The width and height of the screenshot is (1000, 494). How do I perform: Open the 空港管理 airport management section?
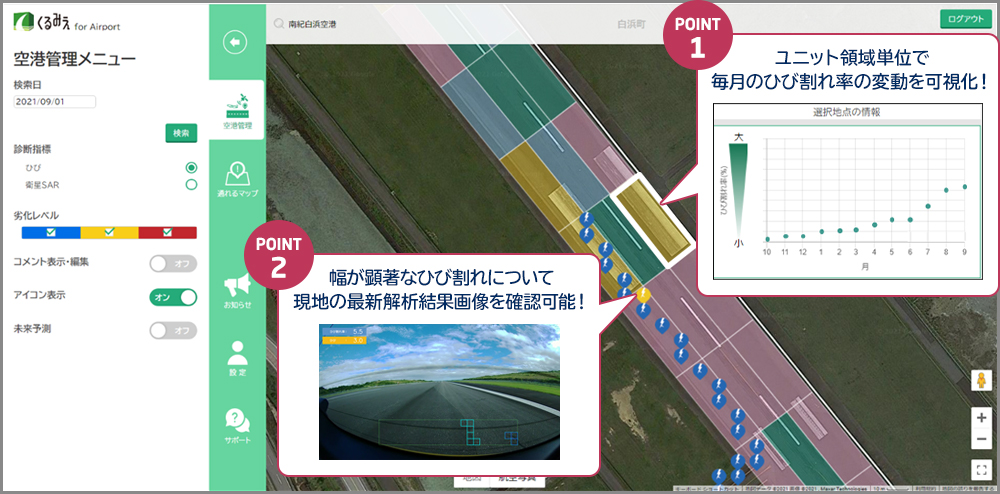click(x=237, y=111)
